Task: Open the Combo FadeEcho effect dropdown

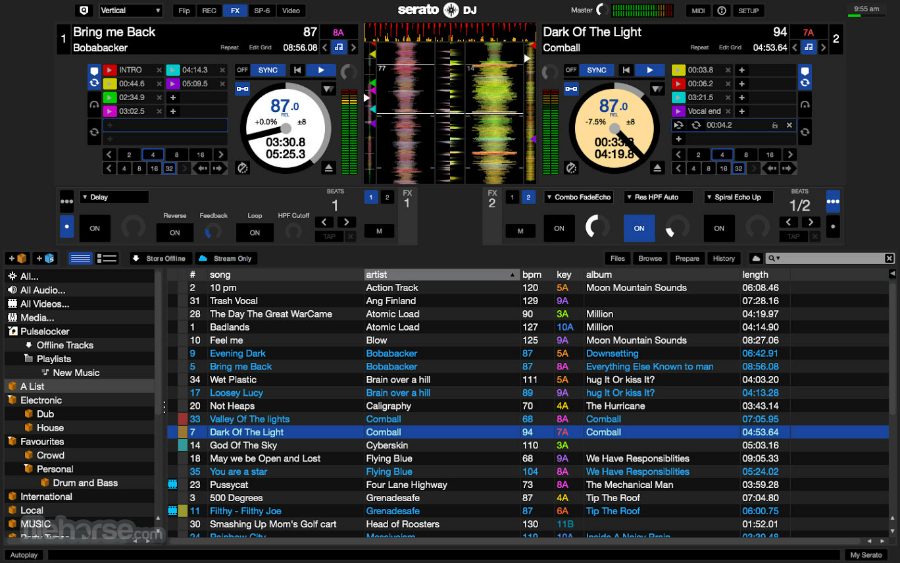Action: tap(579, 197)
